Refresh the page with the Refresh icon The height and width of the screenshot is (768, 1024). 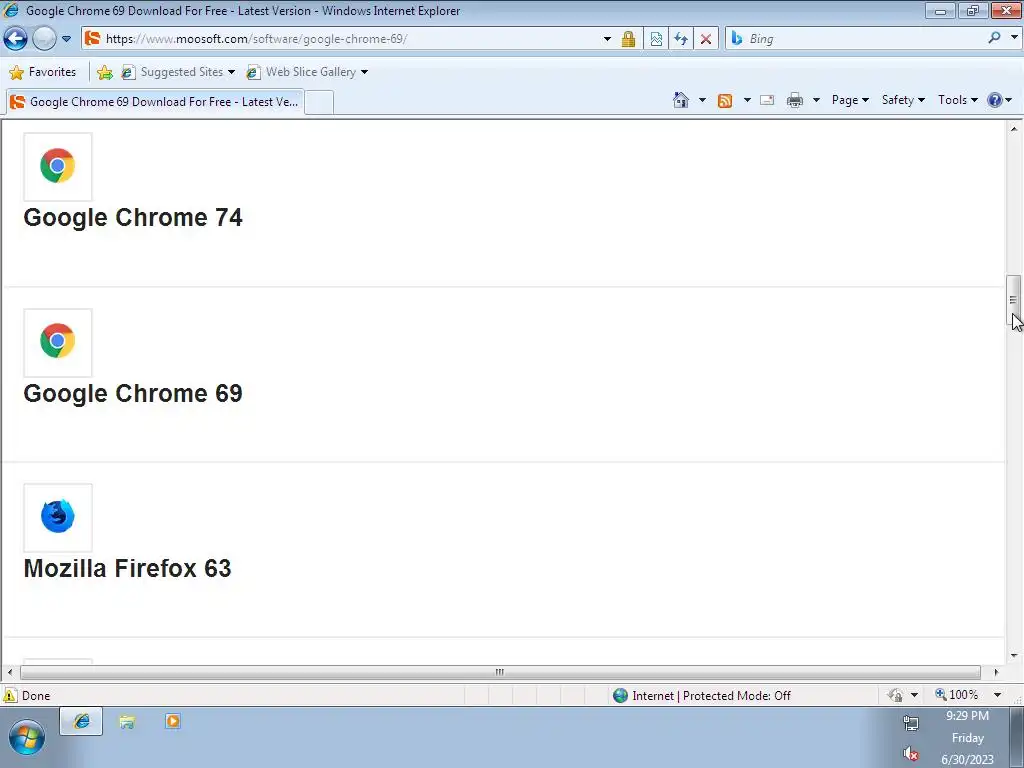click(x=680, y=39)
